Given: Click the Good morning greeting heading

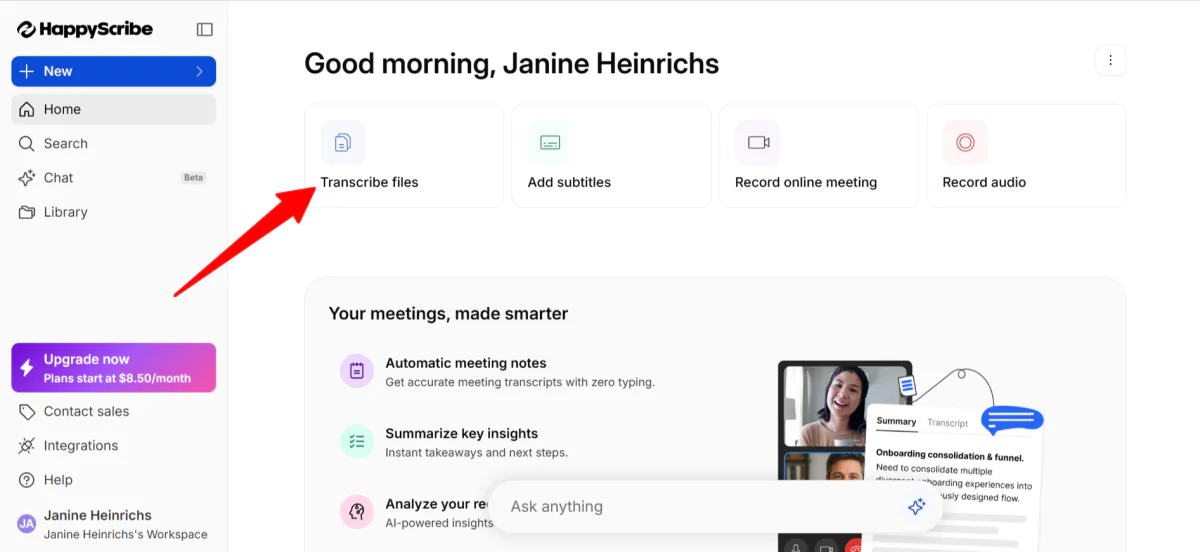Looking at the screenshot, I should tap(511, 63).
